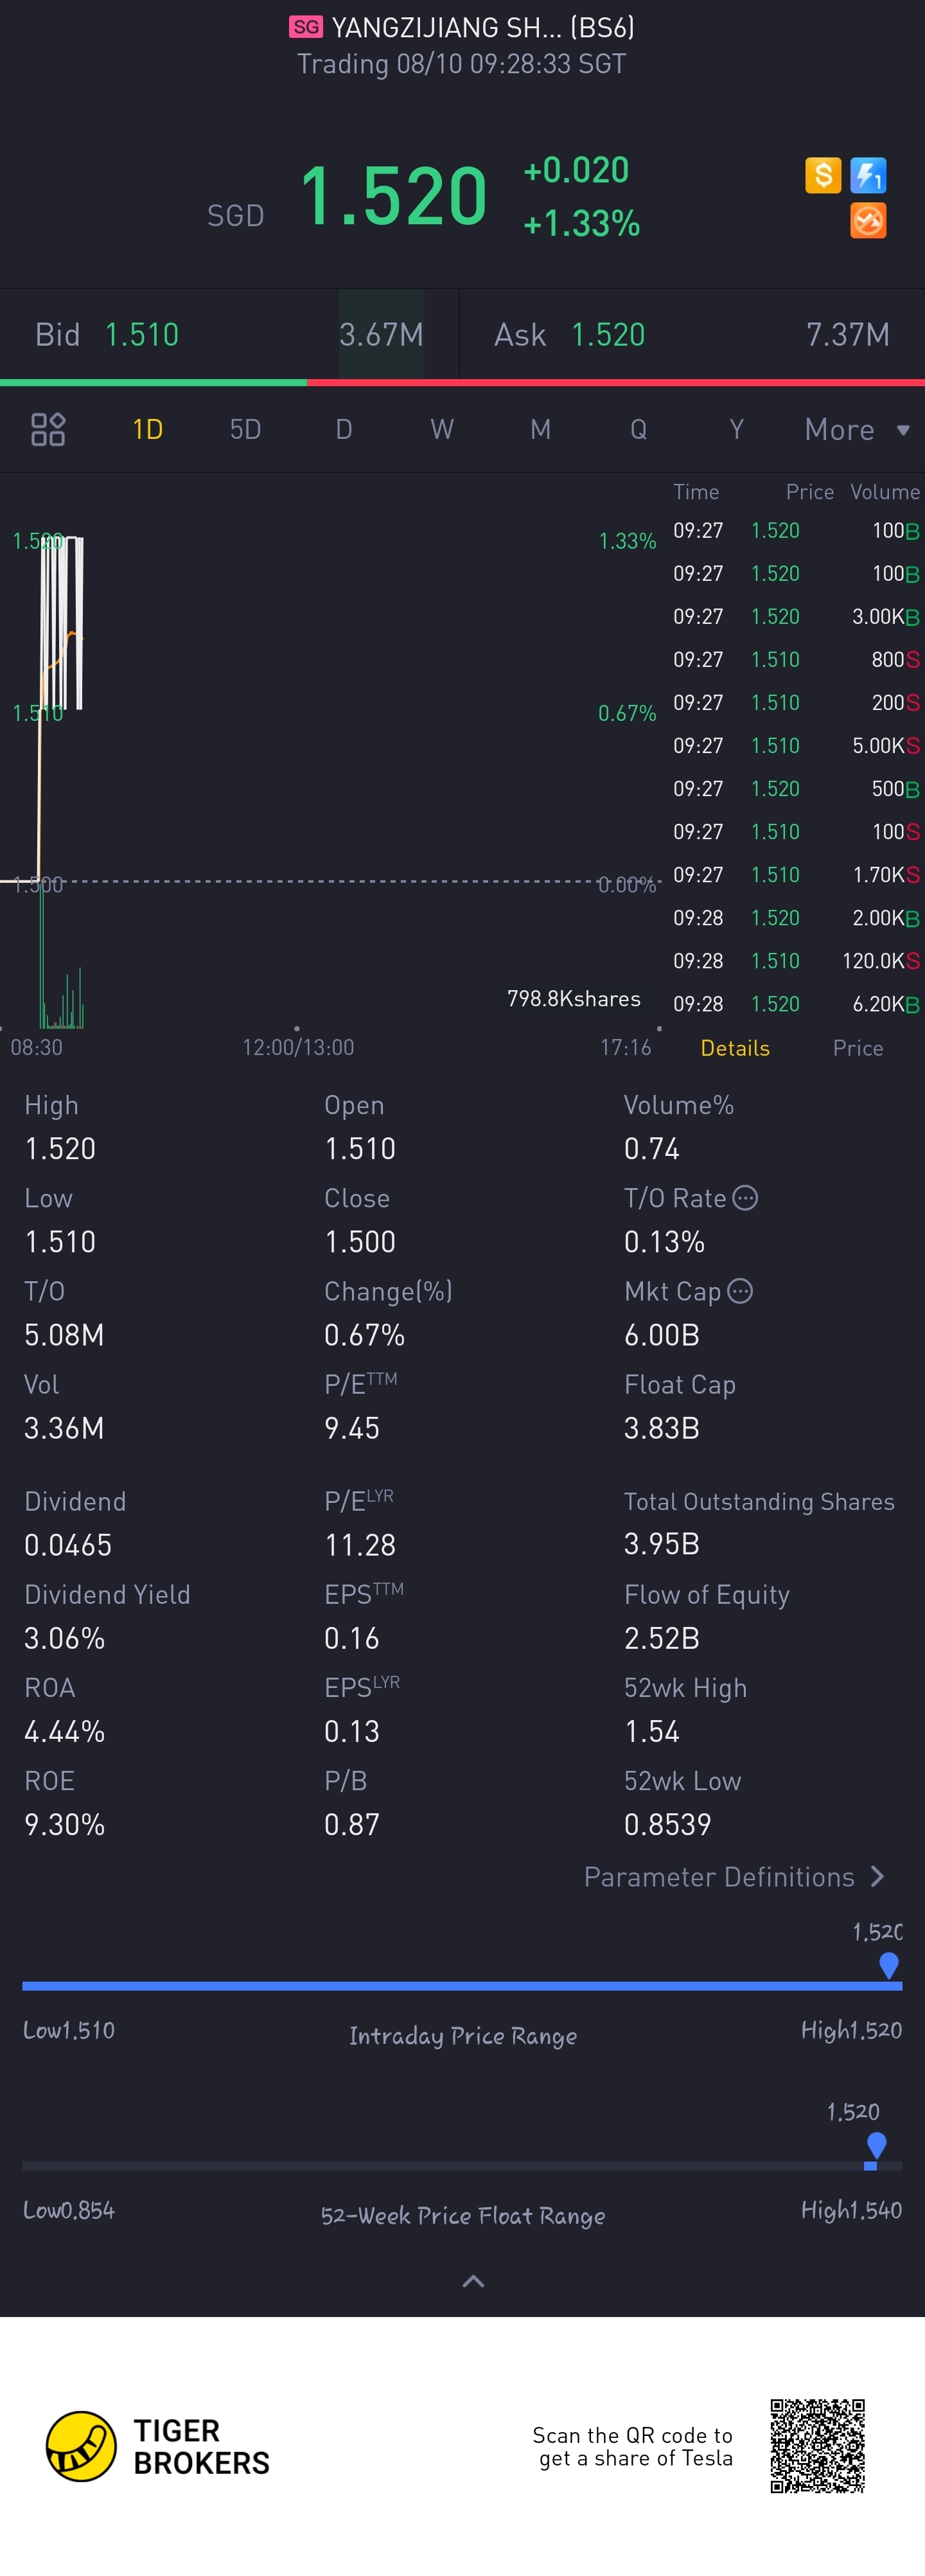The width and height of the screenshot is (925, 2576).
Task: Tap the Bid 1.510 price
Action: coord(142,335)
